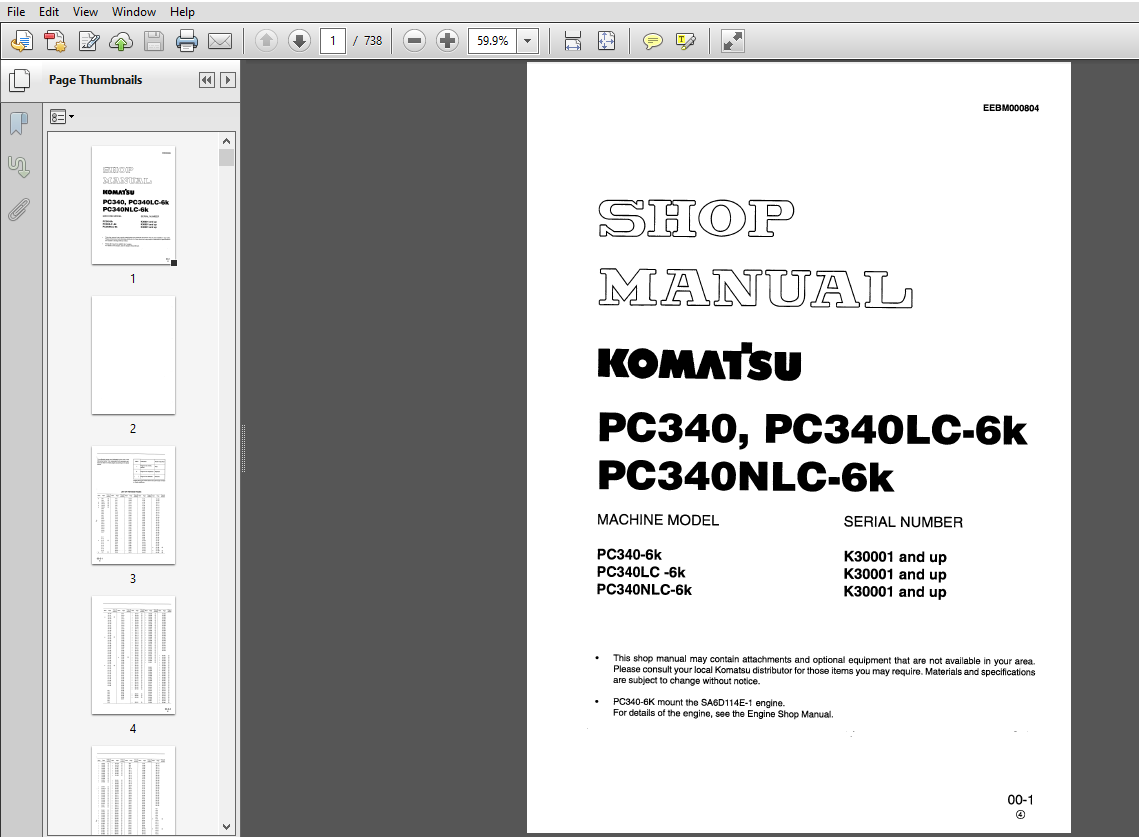1139x837 pixels.
Task: Select page 4 thumbnail
Action: [x=134, y=655]
